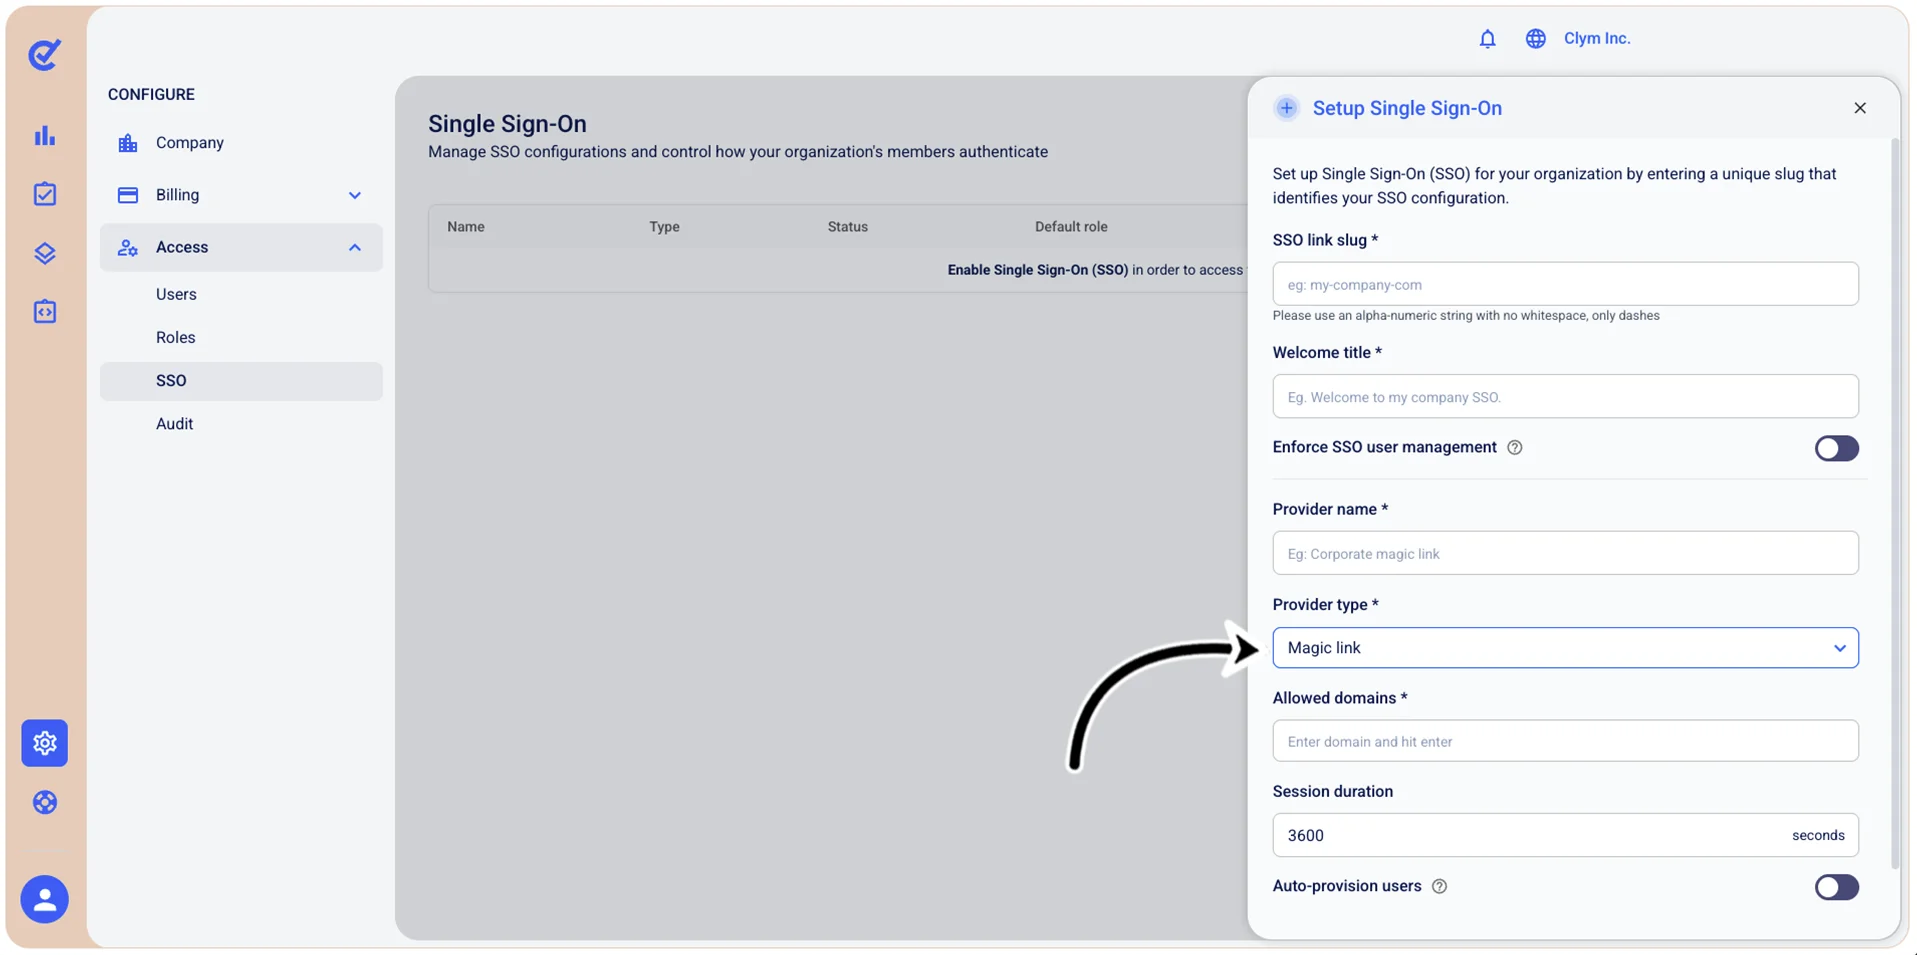Viewport: 1917px width, 955px height.
Task: Click the globe language icon
Action: coord(1535,38)
